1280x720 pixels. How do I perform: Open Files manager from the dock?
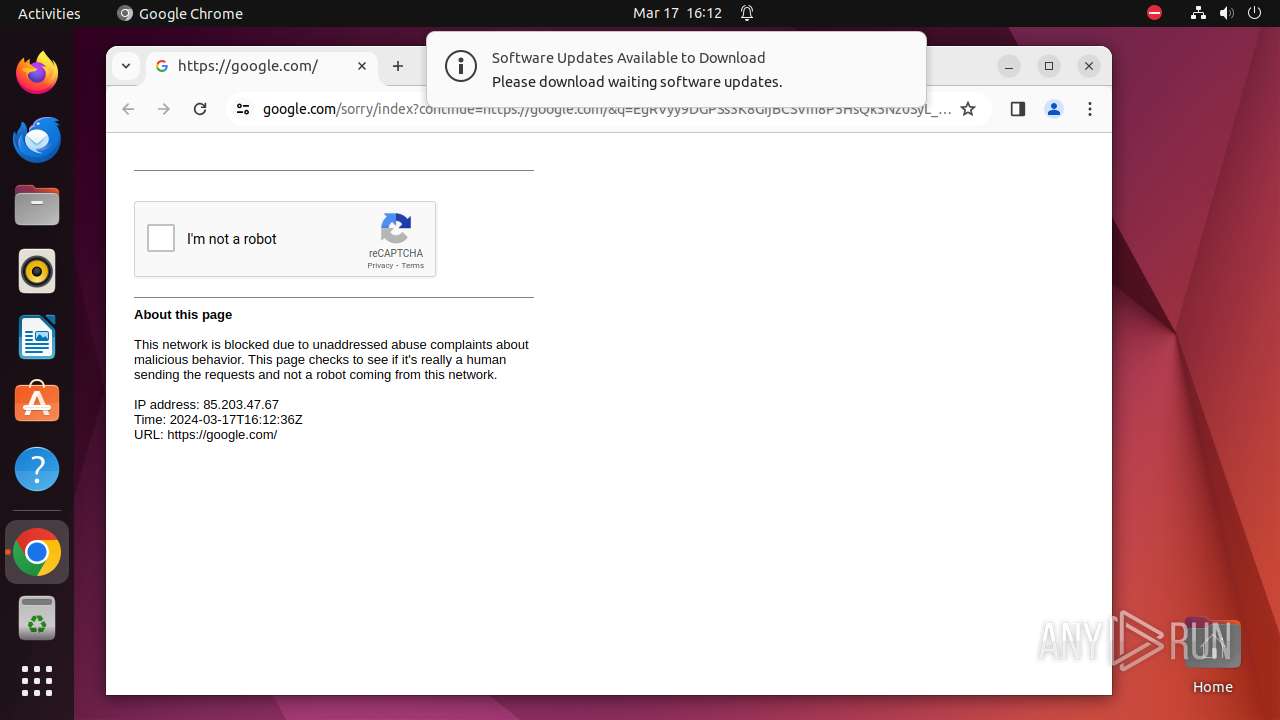[x=37, y=206]
